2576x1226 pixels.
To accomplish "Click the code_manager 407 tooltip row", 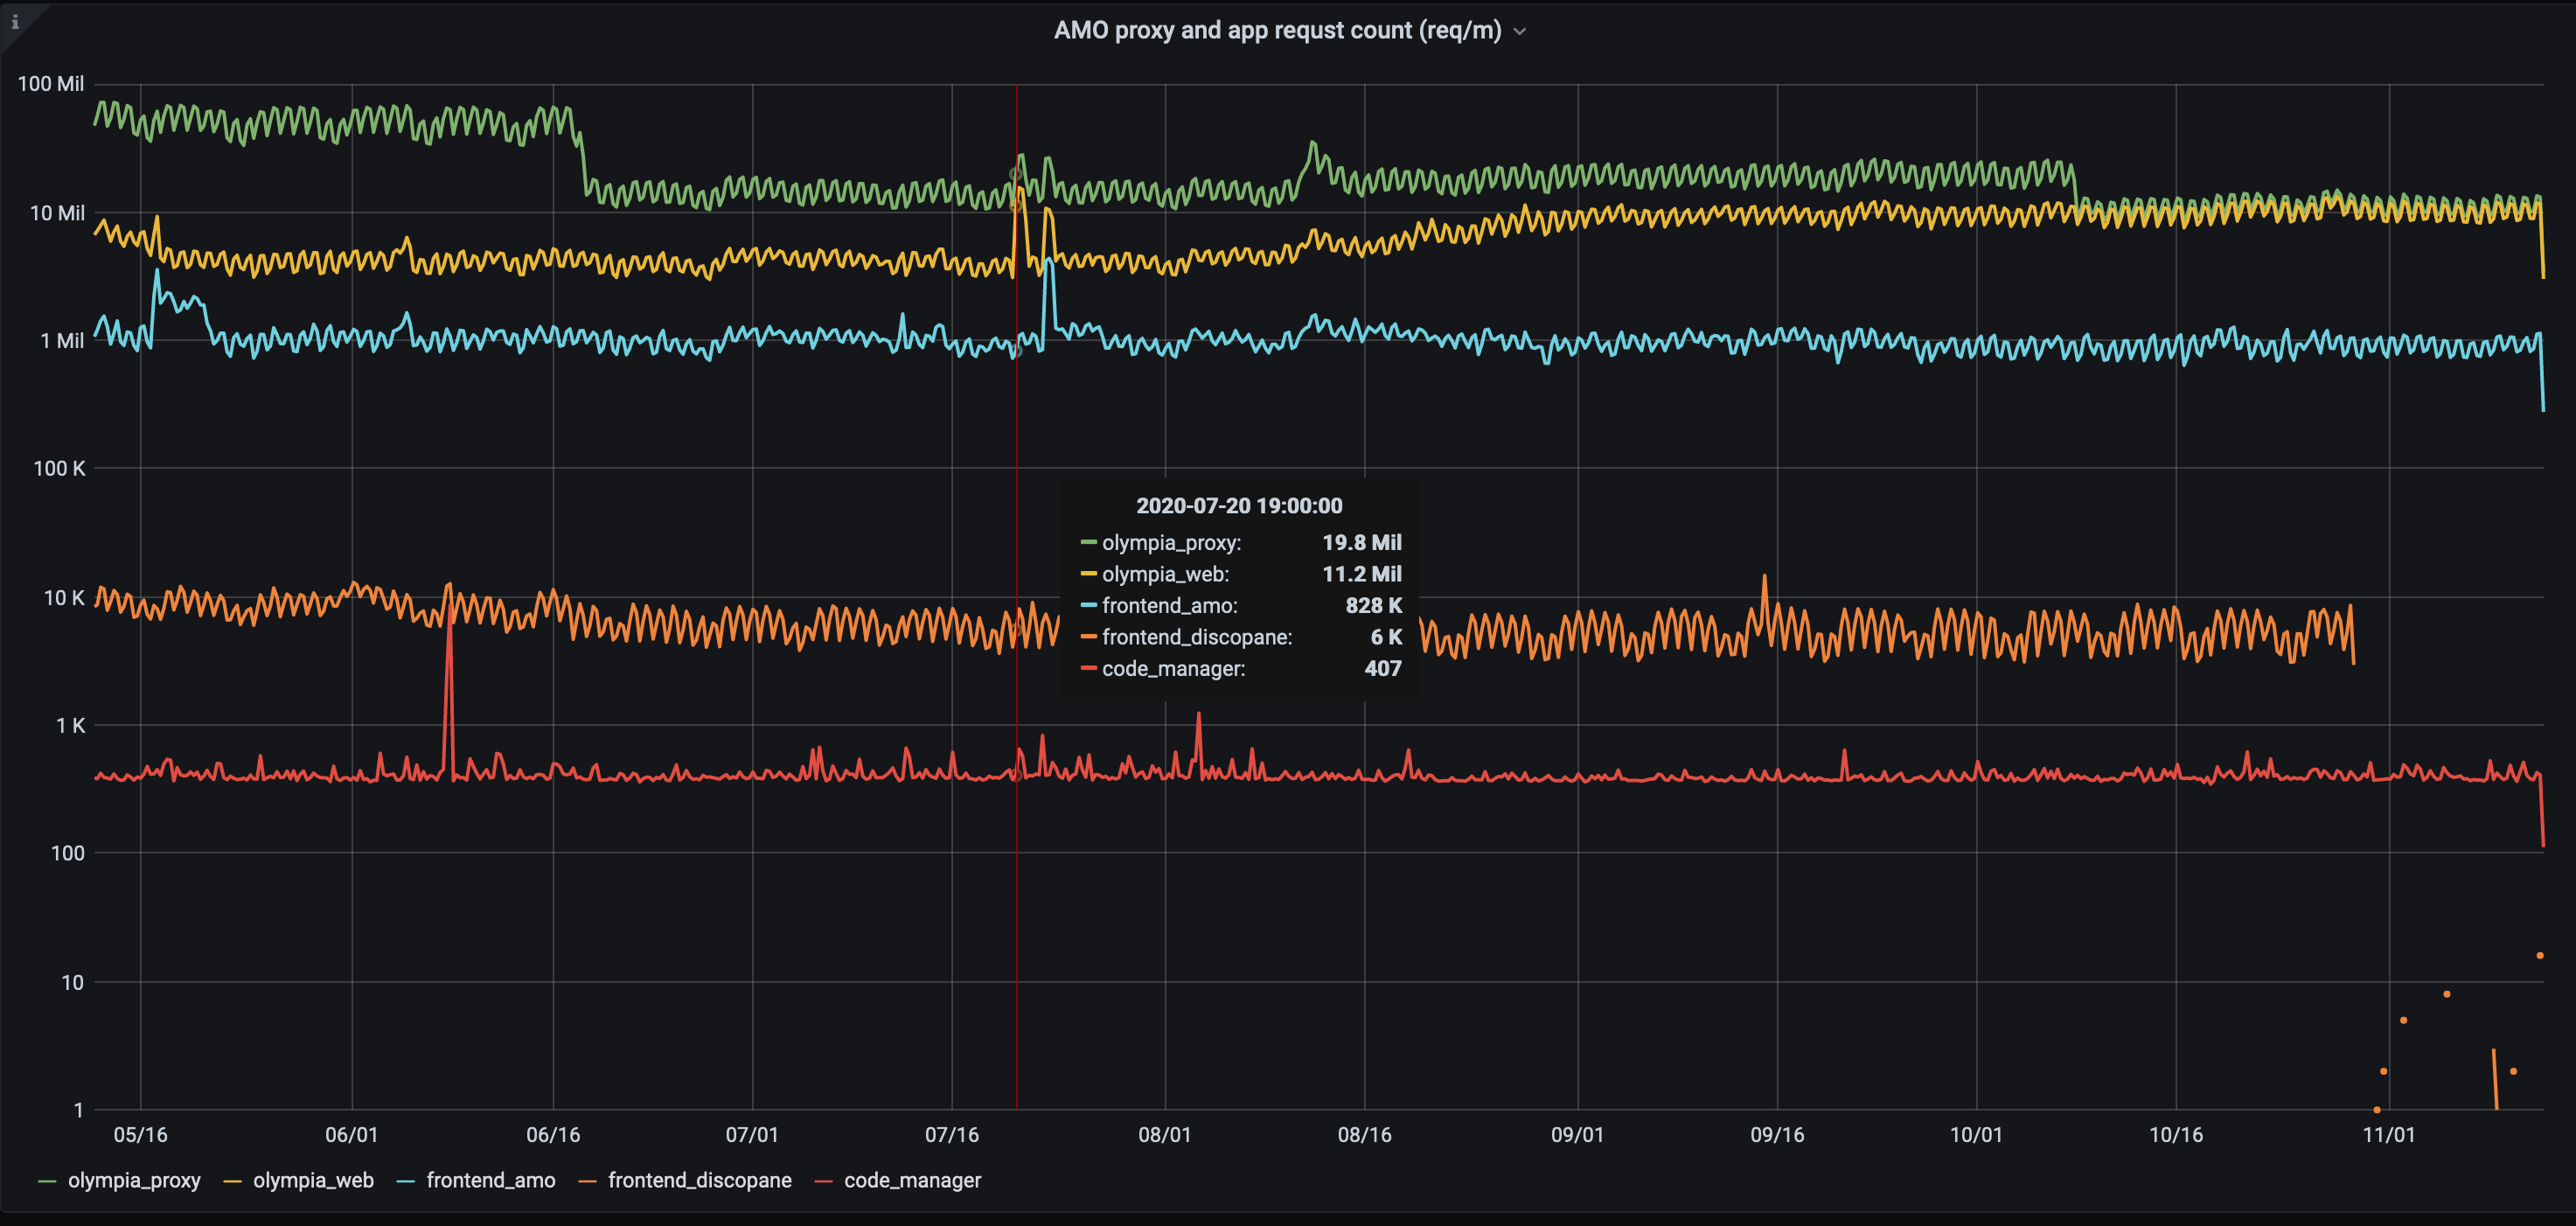I will tap(1240, 669).
